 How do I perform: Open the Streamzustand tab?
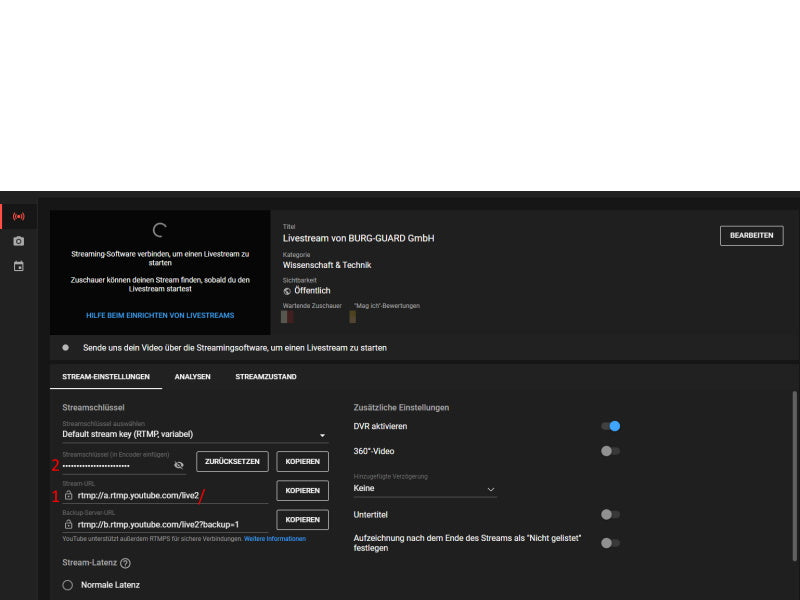coord(266,377)
